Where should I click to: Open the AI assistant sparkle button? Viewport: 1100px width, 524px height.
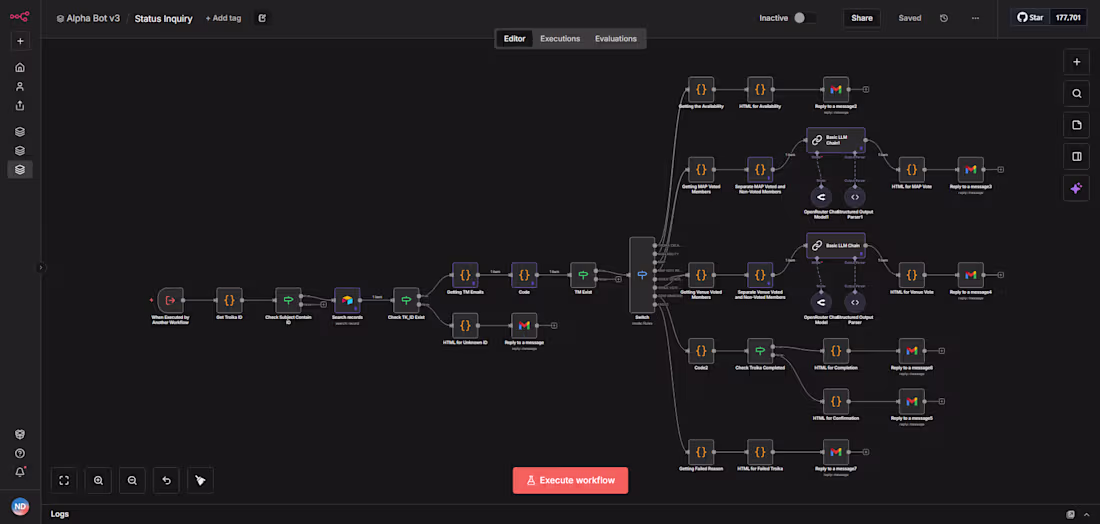[x=1076, y=188]
